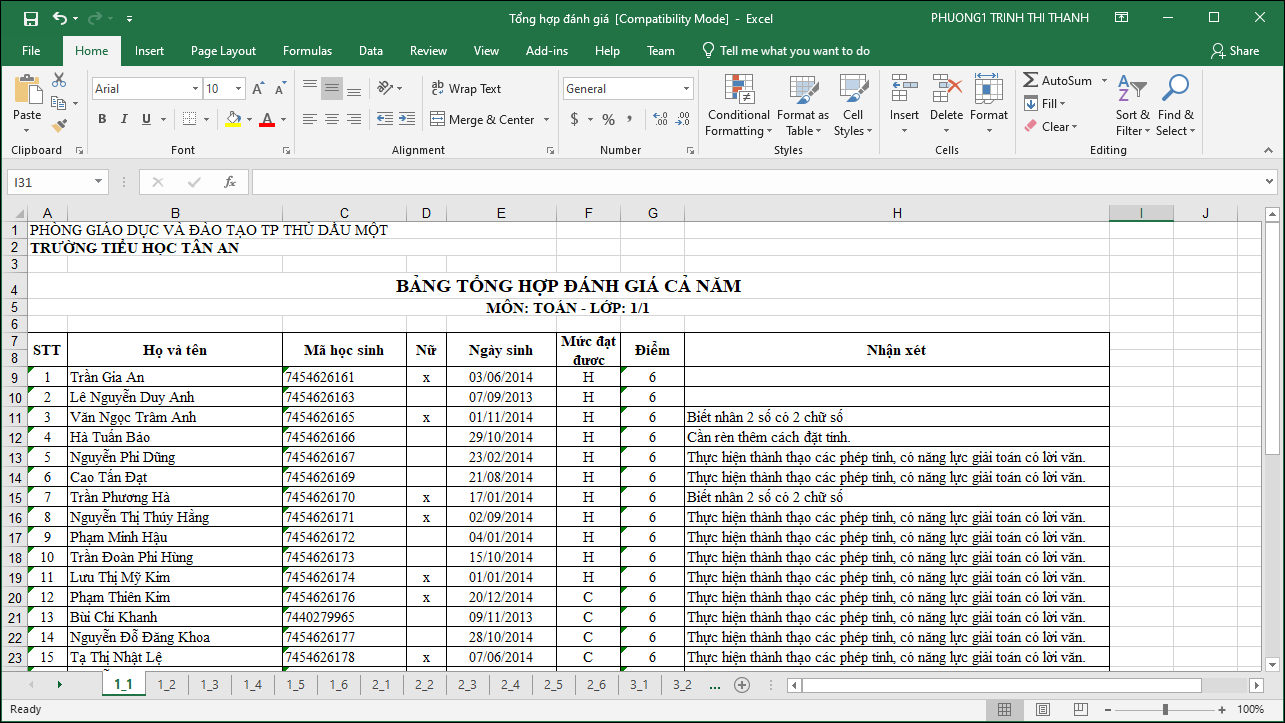This screenshot has height=723, width=1285.
Task: Click the Share button
Action: pos(1235,51)
